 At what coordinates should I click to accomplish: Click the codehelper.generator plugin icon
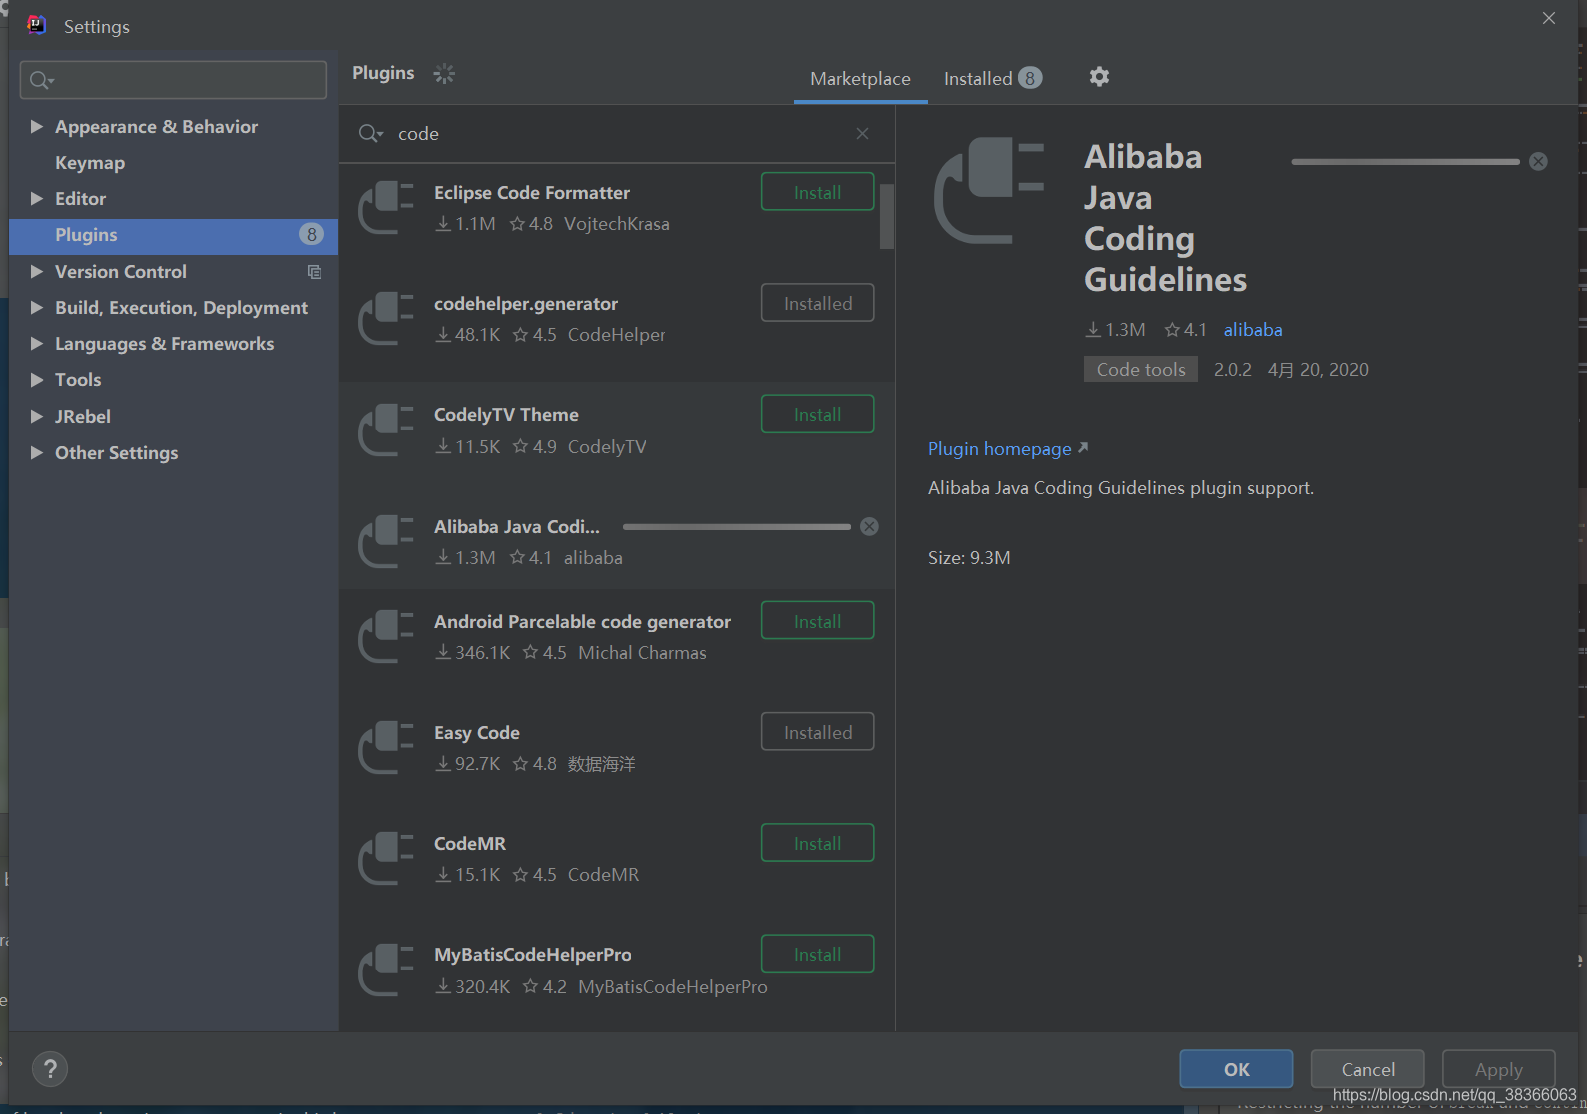tap(386, 319)
